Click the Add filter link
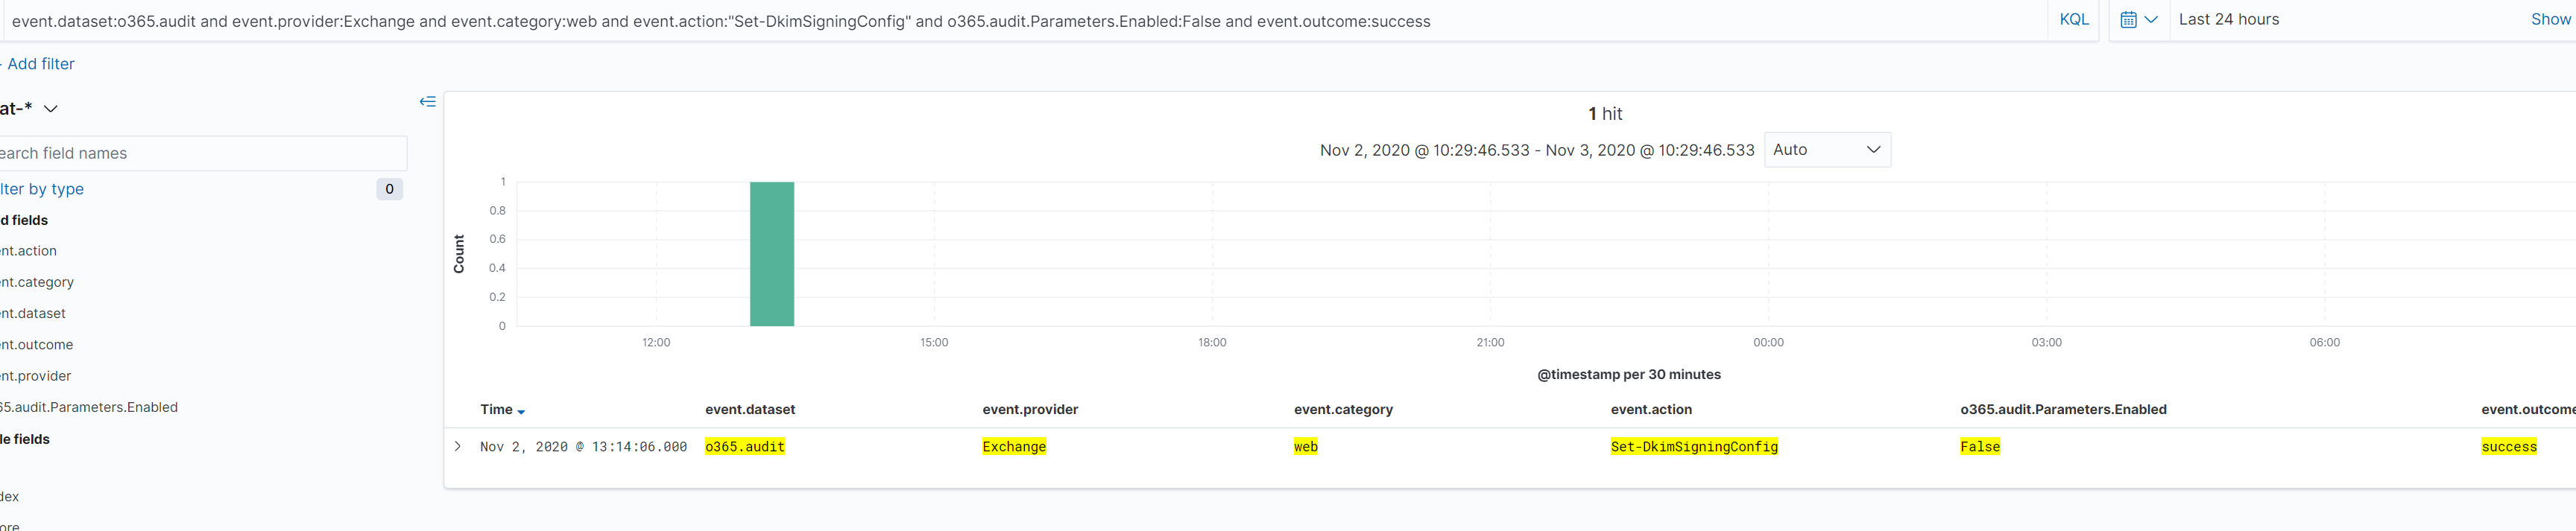Viewport: 2576px width, 531px height. (41, 63)
